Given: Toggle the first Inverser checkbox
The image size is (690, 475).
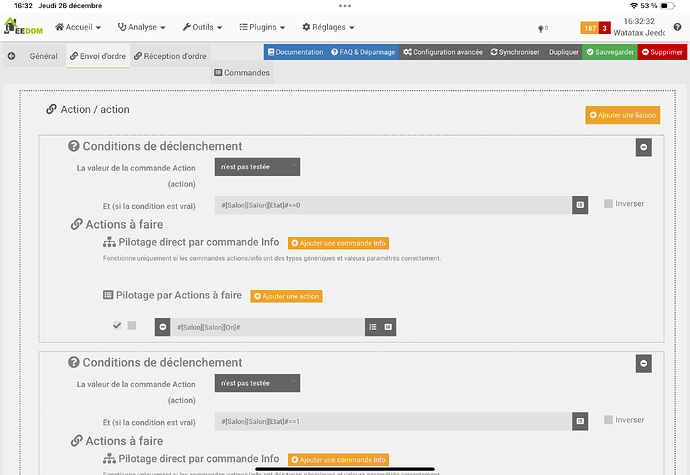Looking at the screenshot, I should coord(608,203).
